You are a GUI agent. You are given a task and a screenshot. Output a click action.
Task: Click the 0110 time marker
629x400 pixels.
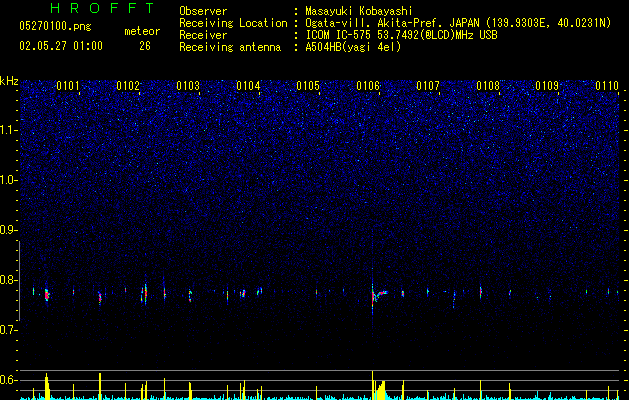click(x=607, y=86)
